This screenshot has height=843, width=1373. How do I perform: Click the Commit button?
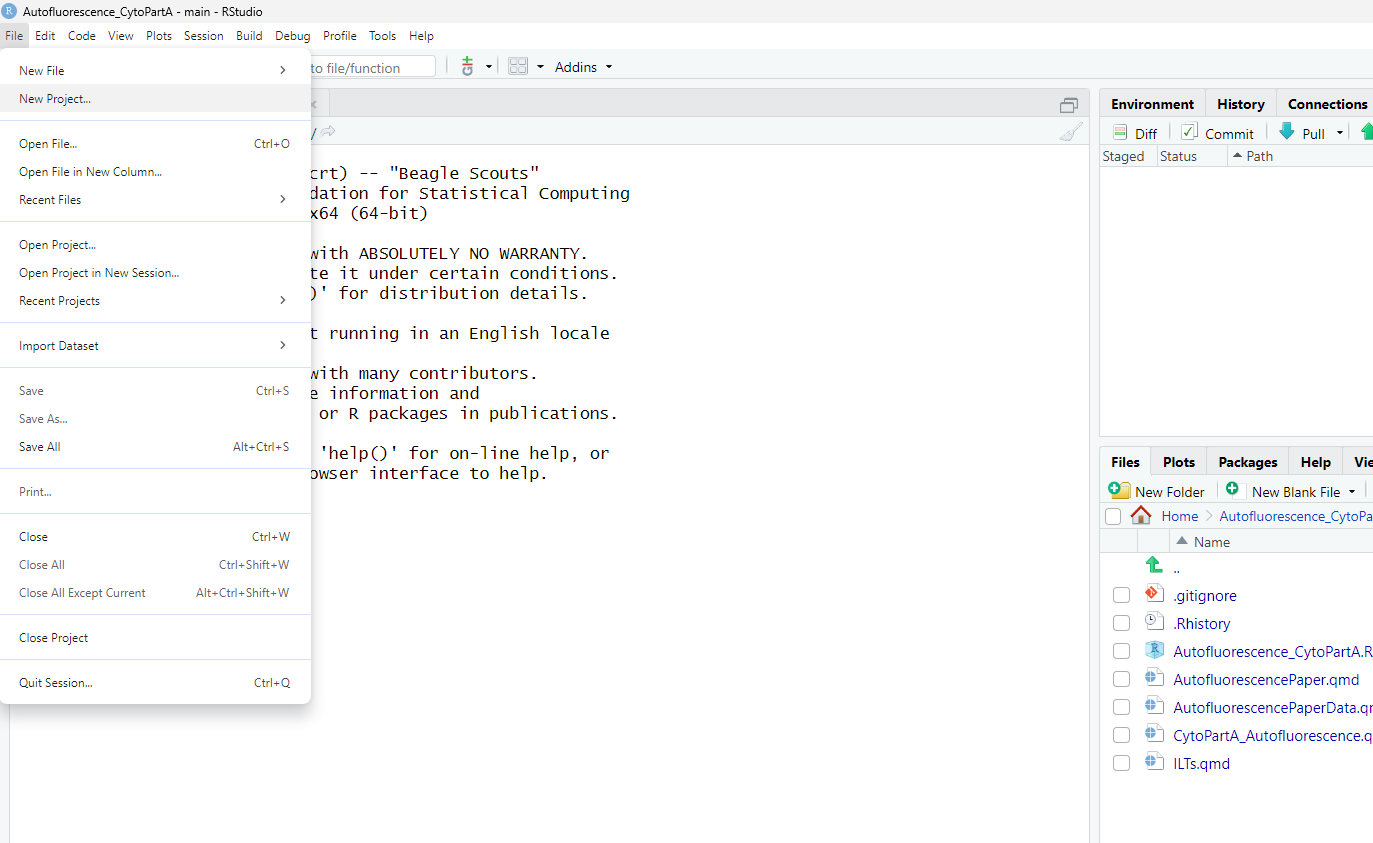[x=1218, y=133]
